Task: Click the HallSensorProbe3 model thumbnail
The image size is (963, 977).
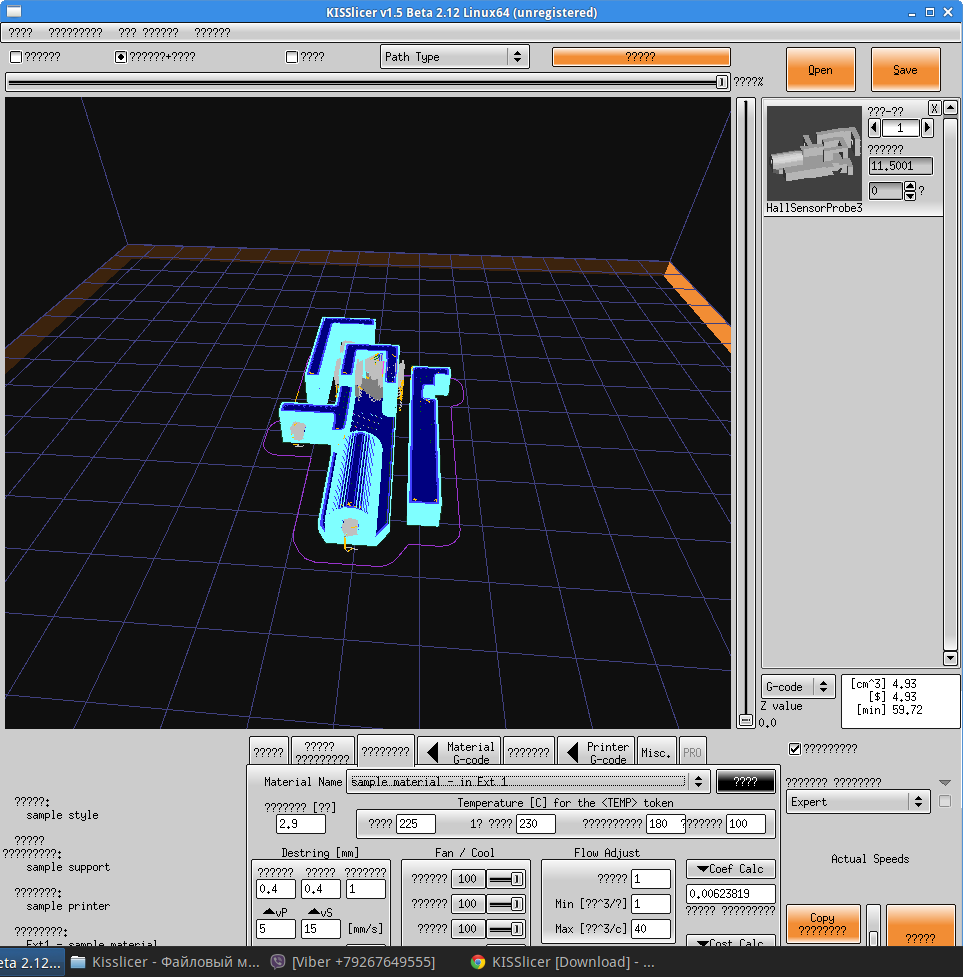Action: pos(814,153)
